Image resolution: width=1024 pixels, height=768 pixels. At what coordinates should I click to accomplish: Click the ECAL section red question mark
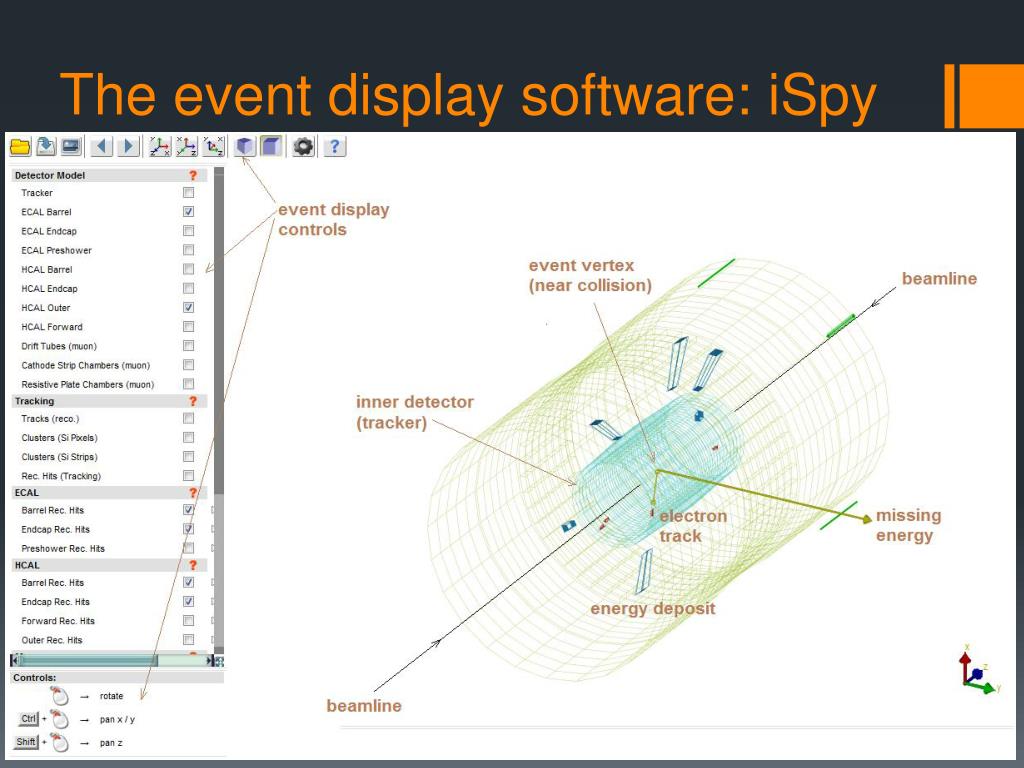193,492
